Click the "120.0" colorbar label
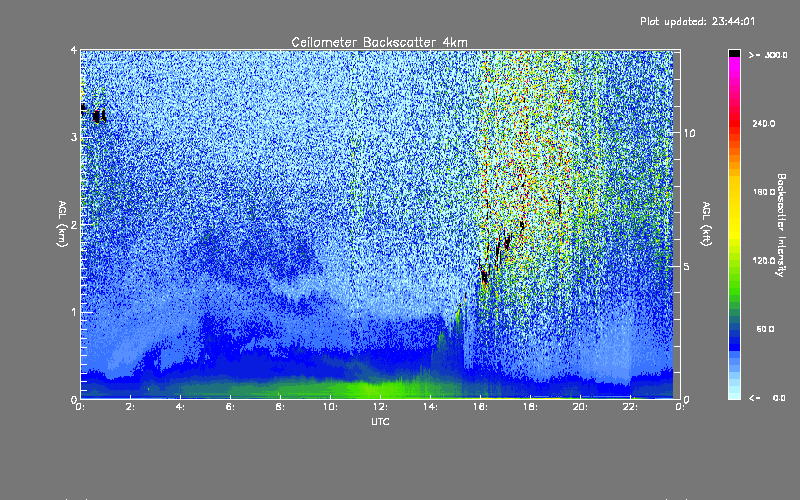Viewport: 800px width, 500px height. 764,260
